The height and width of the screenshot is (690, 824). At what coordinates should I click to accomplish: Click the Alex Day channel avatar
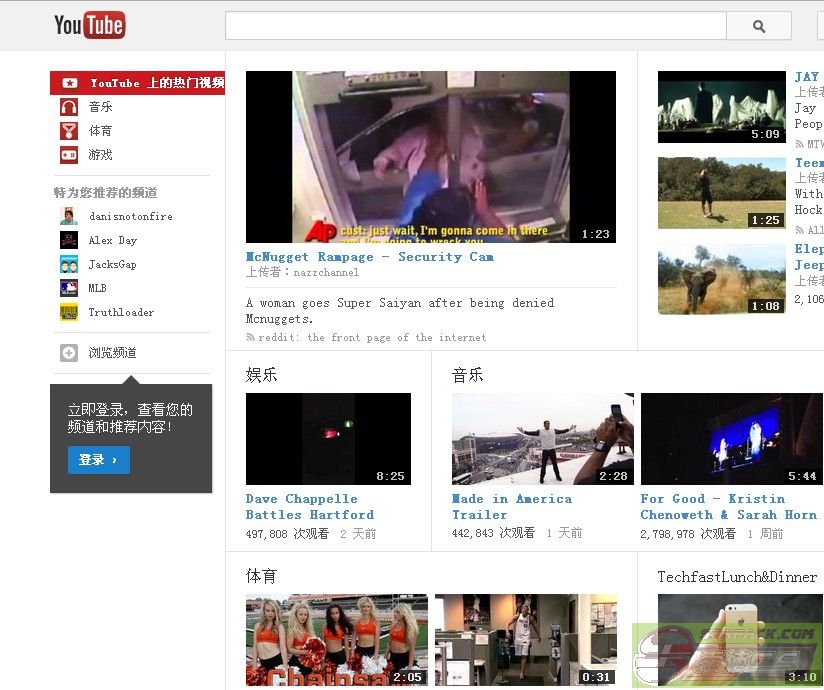pyautogui.click(x=69, y=240)
